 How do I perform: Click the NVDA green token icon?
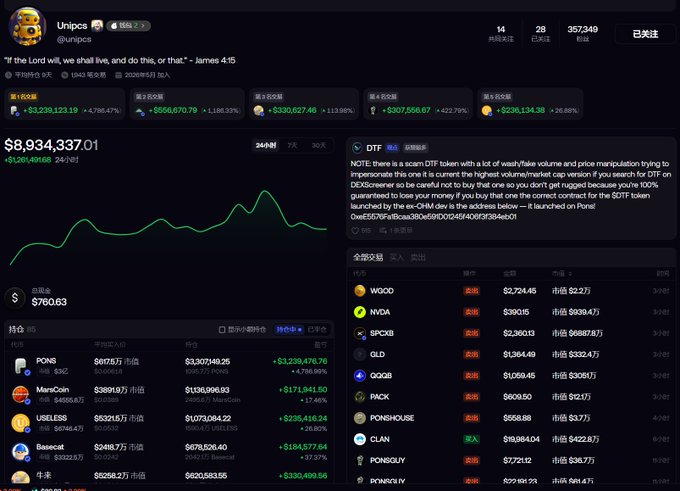pyautogui.click(x=360, y=312)
